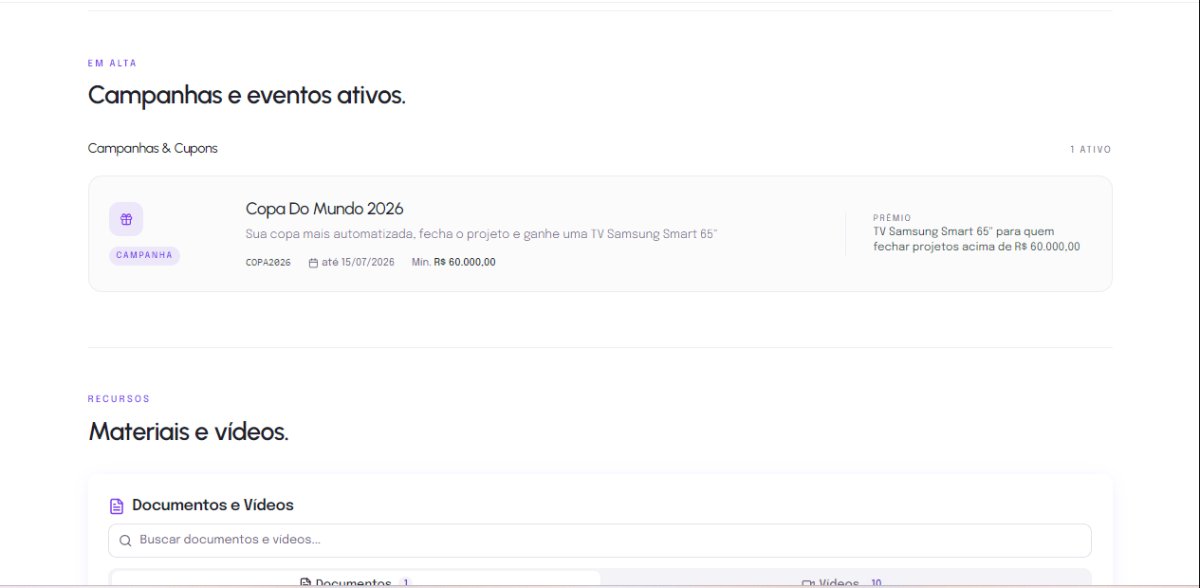Click the calendar icon beside até 15/07/2026
Screen dimensions: 1200x588
[x=313, y=263]
